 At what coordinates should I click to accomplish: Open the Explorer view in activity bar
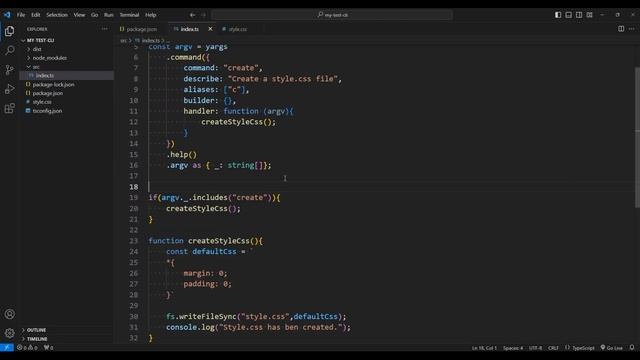click(x=9, y=31)
